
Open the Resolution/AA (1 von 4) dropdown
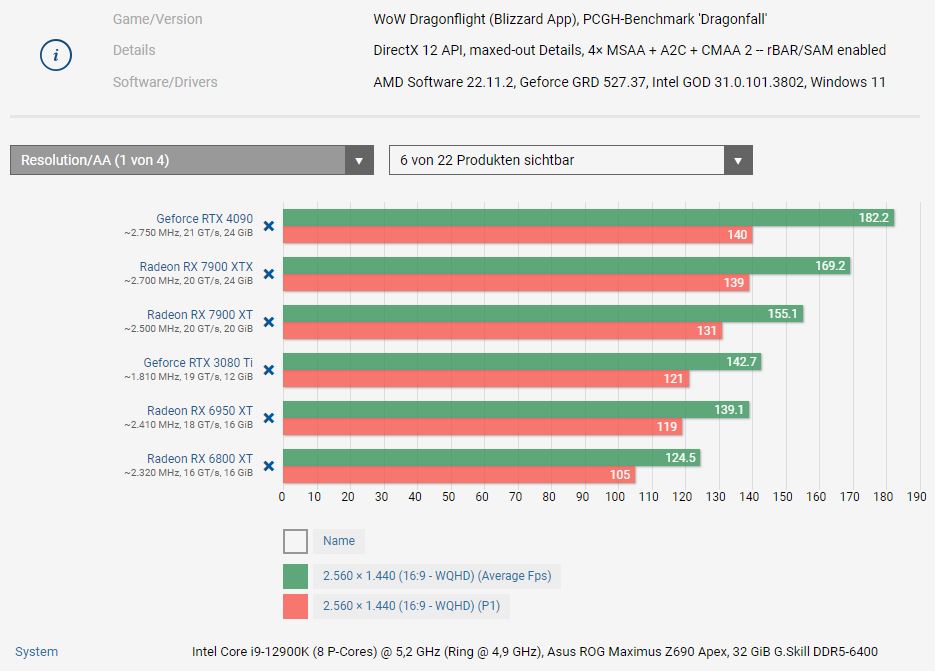192,160
